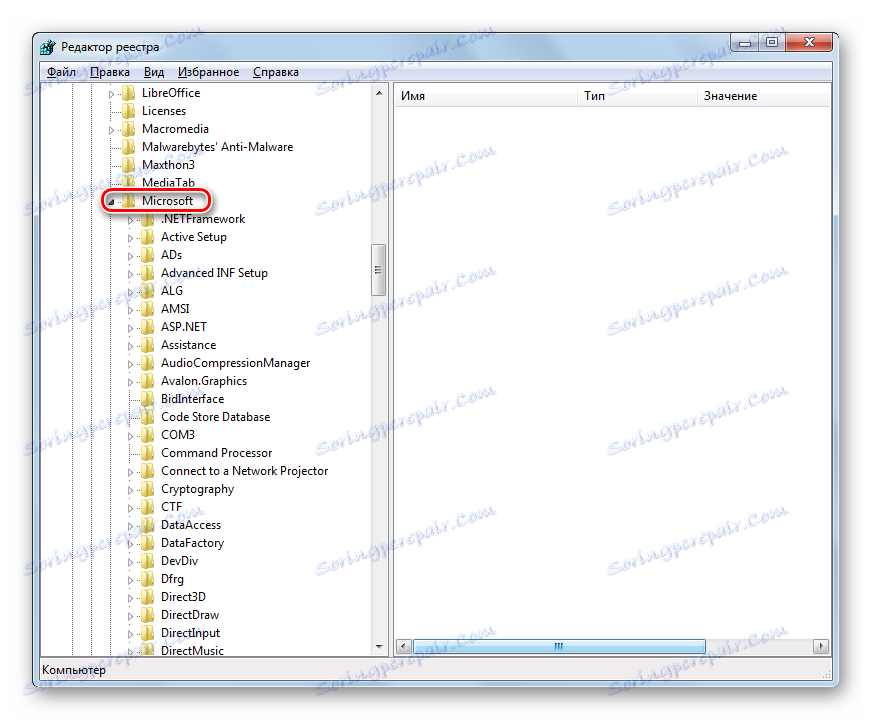Minimize the Registry Editor window
The height and width of the screenshot is (720, 872).
[x=745, y=42]
